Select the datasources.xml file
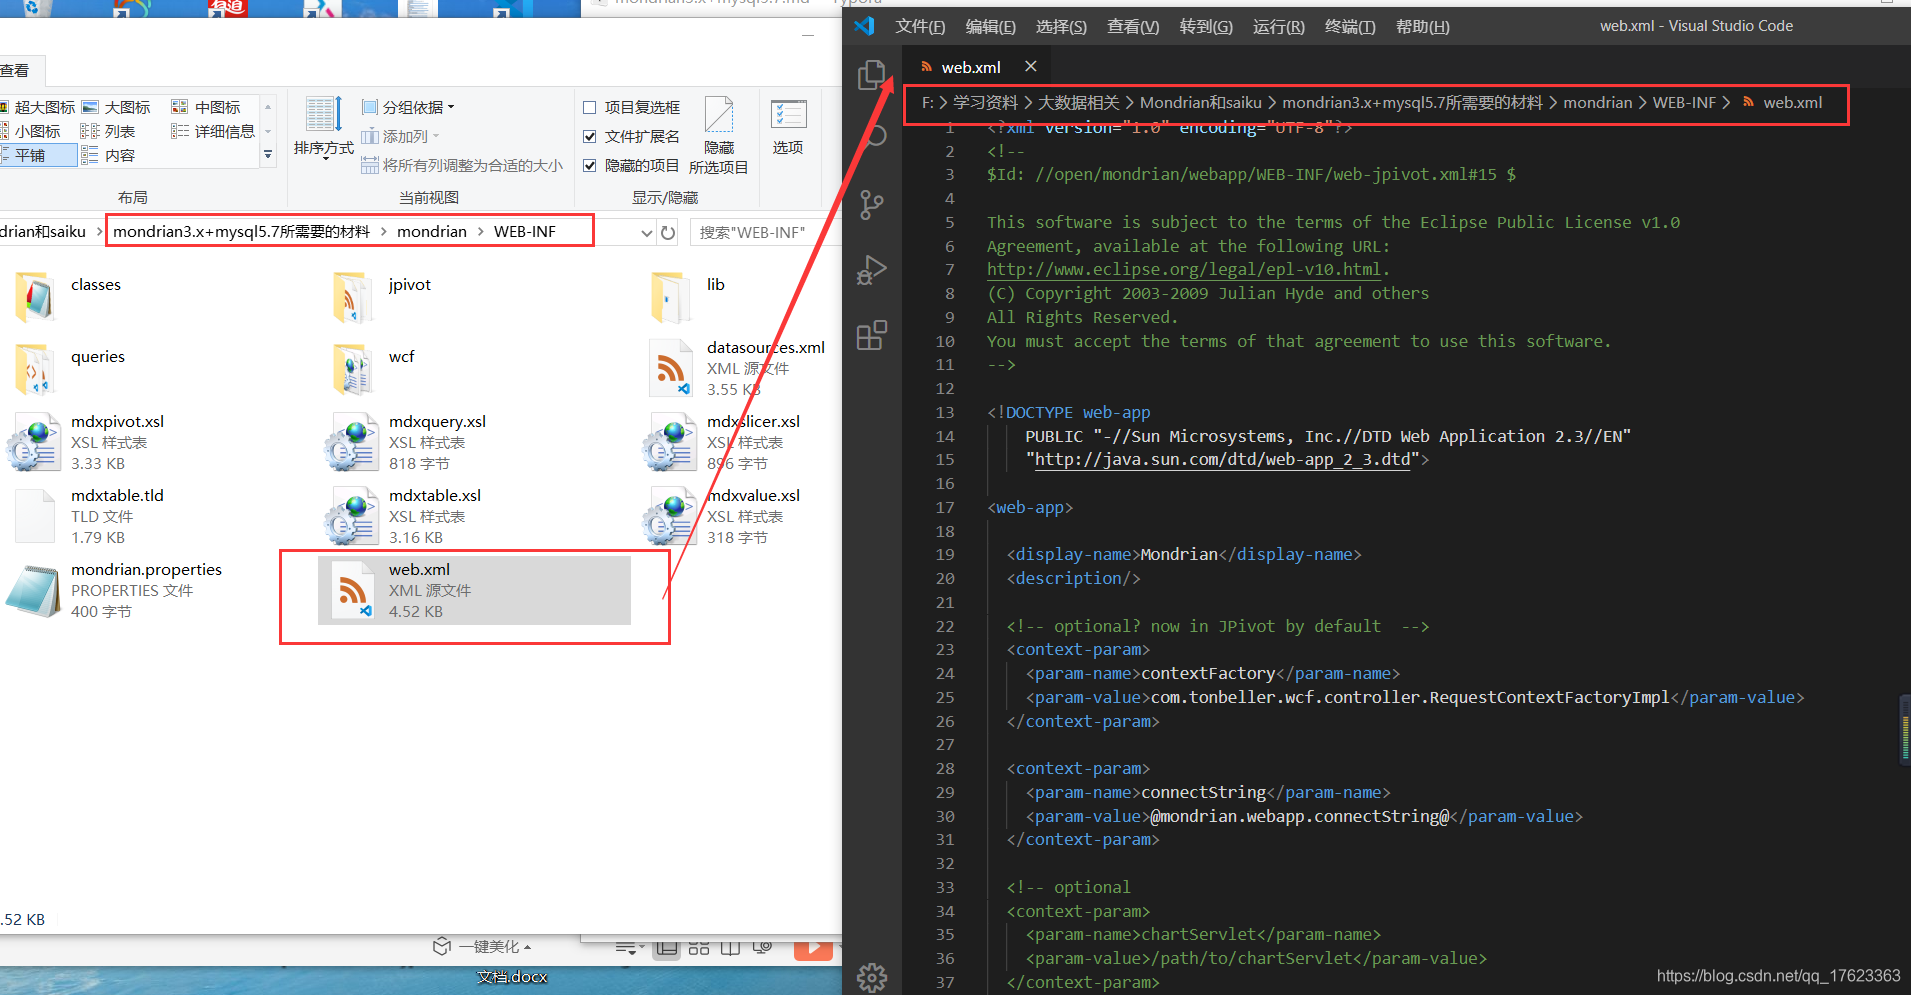Viewport: 1911px width, 995px height. point(738,368)
